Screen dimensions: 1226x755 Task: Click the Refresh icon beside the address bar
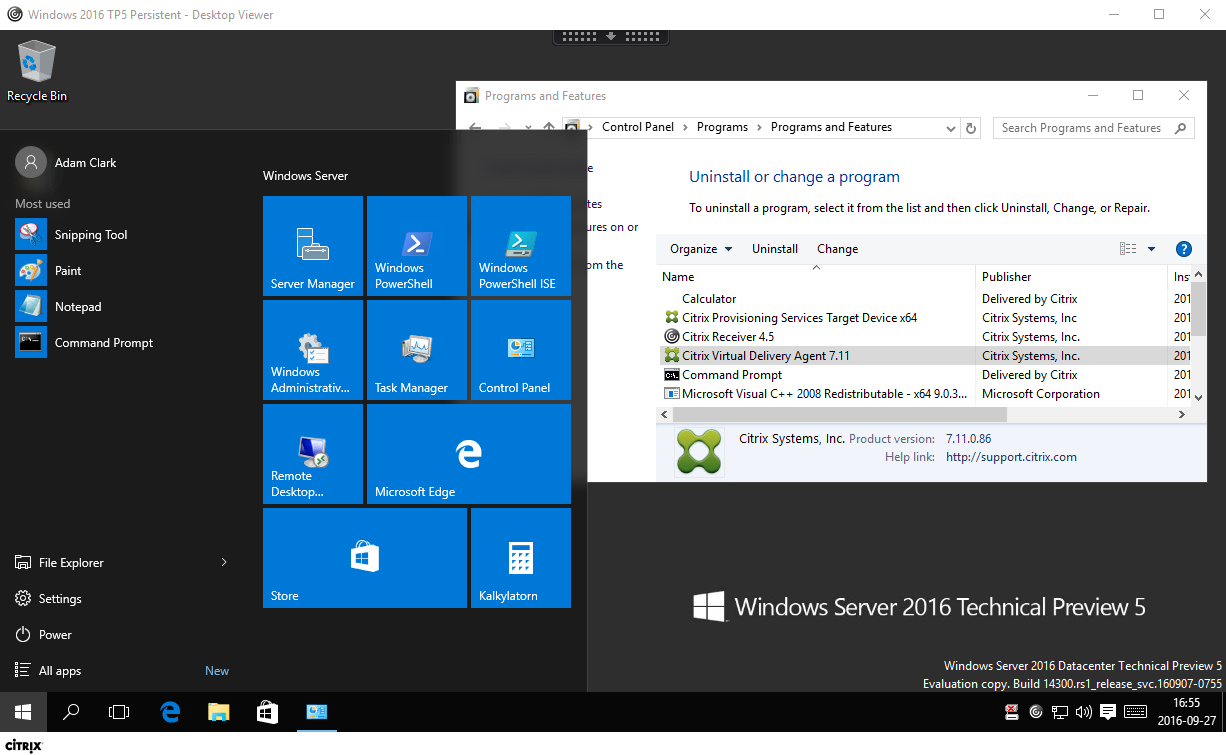(x=970, y=127)
